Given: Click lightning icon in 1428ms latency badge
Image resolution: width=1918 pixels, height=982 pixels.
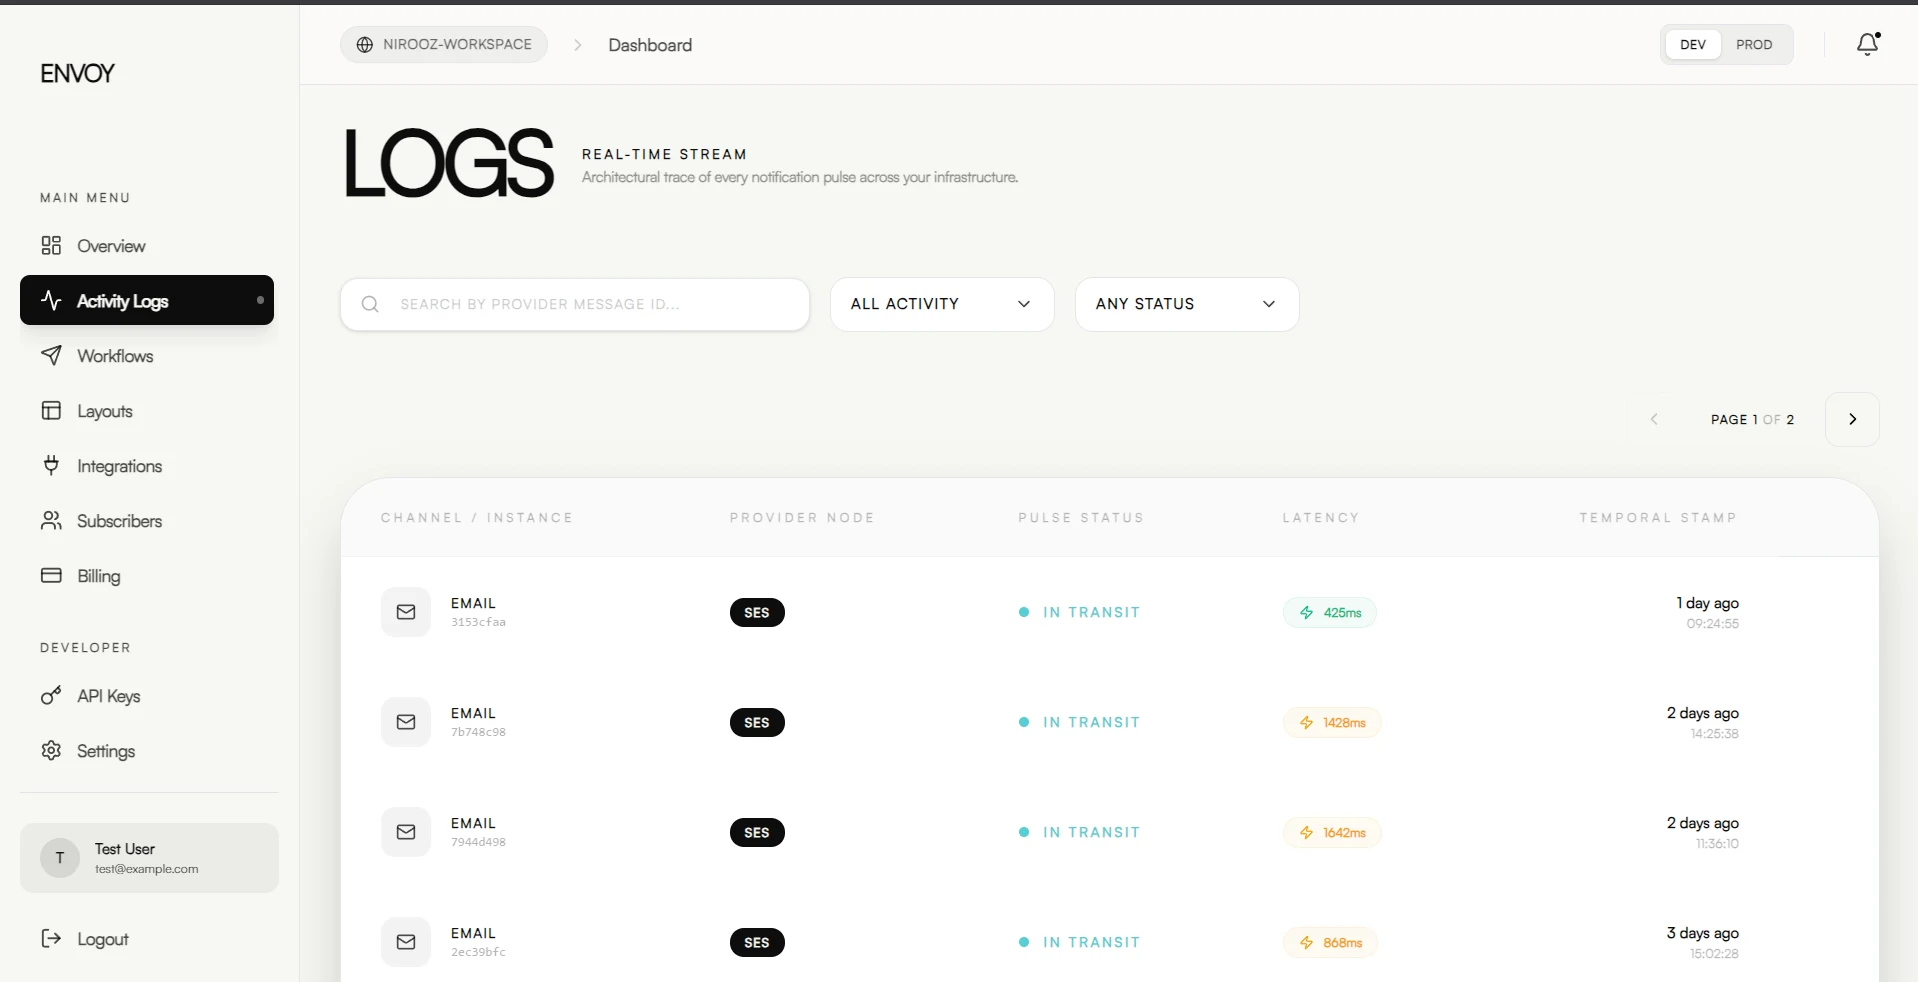Looking at the screenshot, I should click(x=1306, y=722).
